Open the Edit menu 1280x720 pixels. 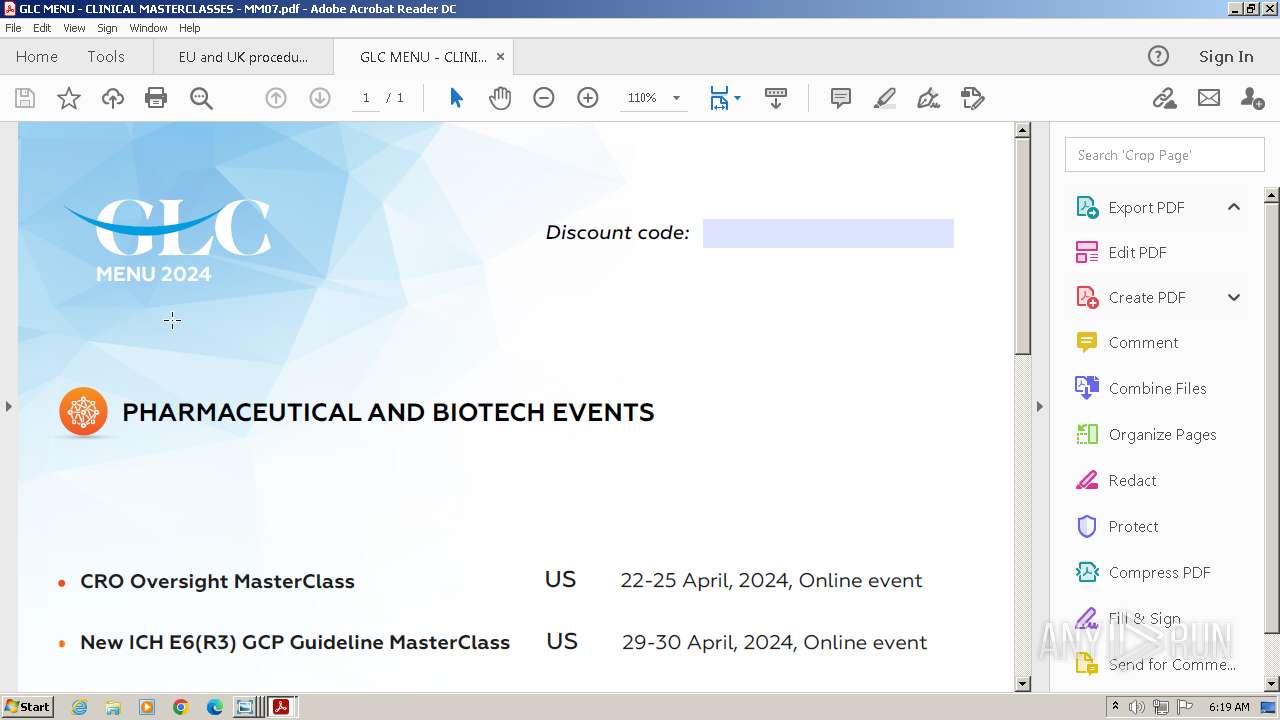pyautogui.click(x=42, y=28)
